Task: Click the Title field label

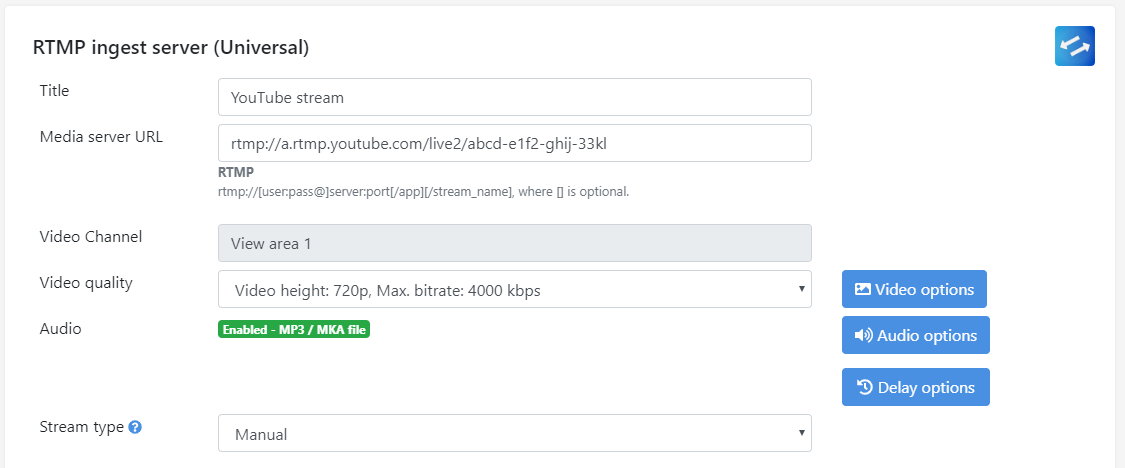Action: click(x=54, y=90)
